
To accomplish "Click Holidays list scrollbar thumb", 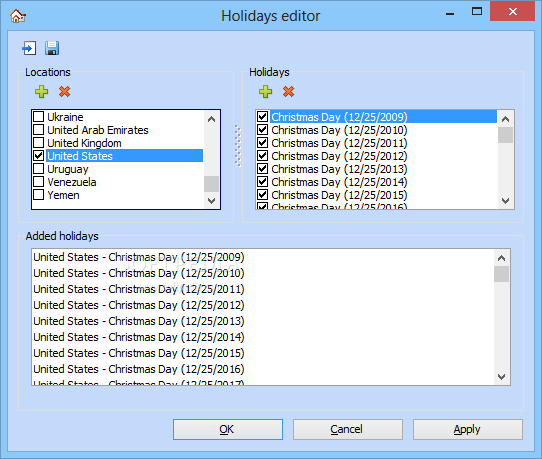I will tap(505, 135).
